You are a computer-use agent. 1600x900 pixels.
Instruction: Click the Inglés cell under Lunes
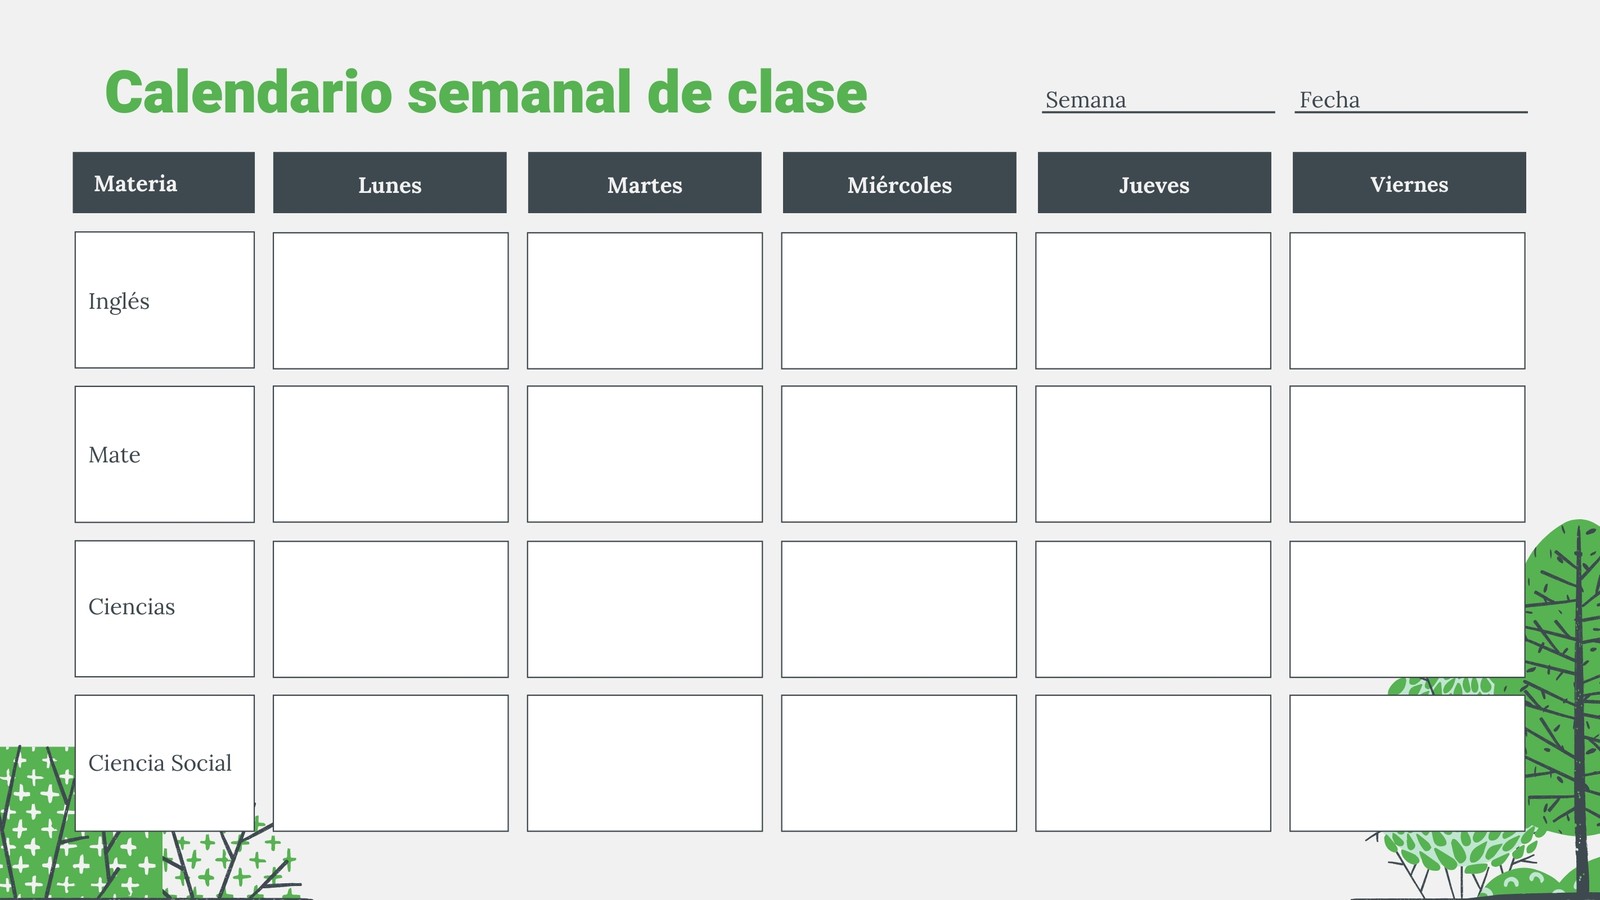click(x=391, y=301)
